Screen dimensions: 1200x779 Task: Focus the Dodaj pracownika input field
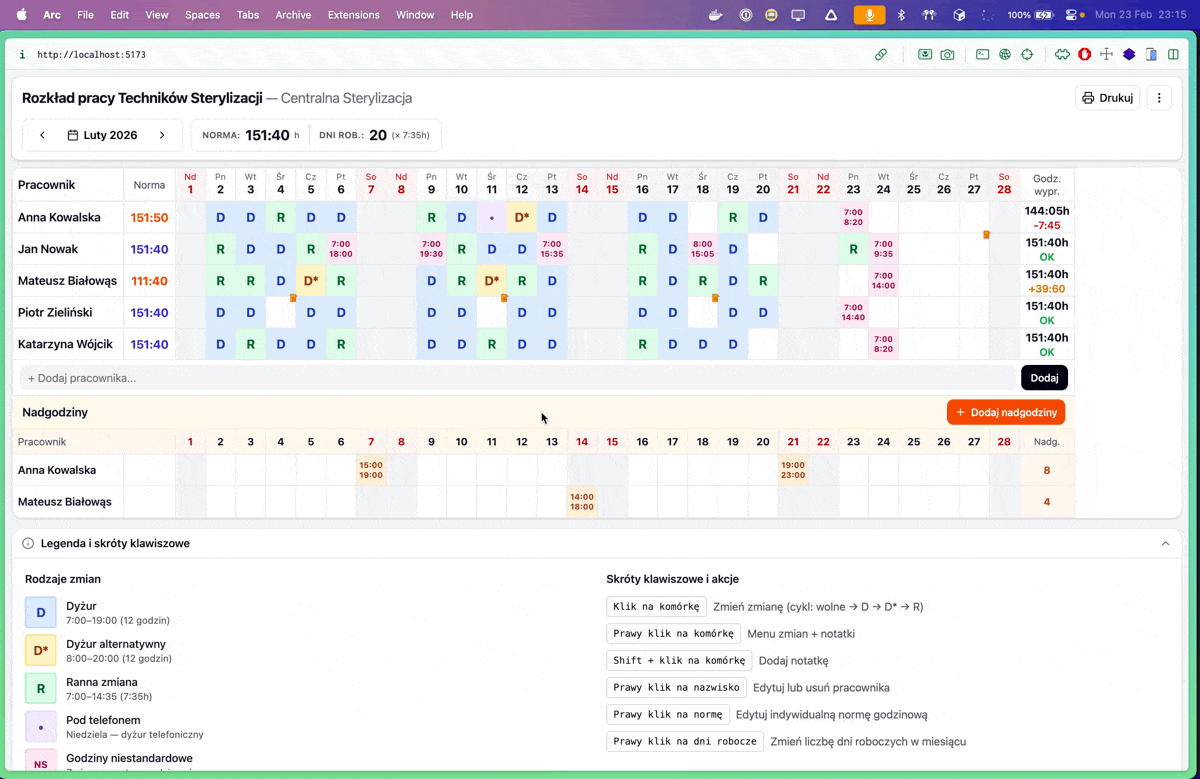coord(516,378)
